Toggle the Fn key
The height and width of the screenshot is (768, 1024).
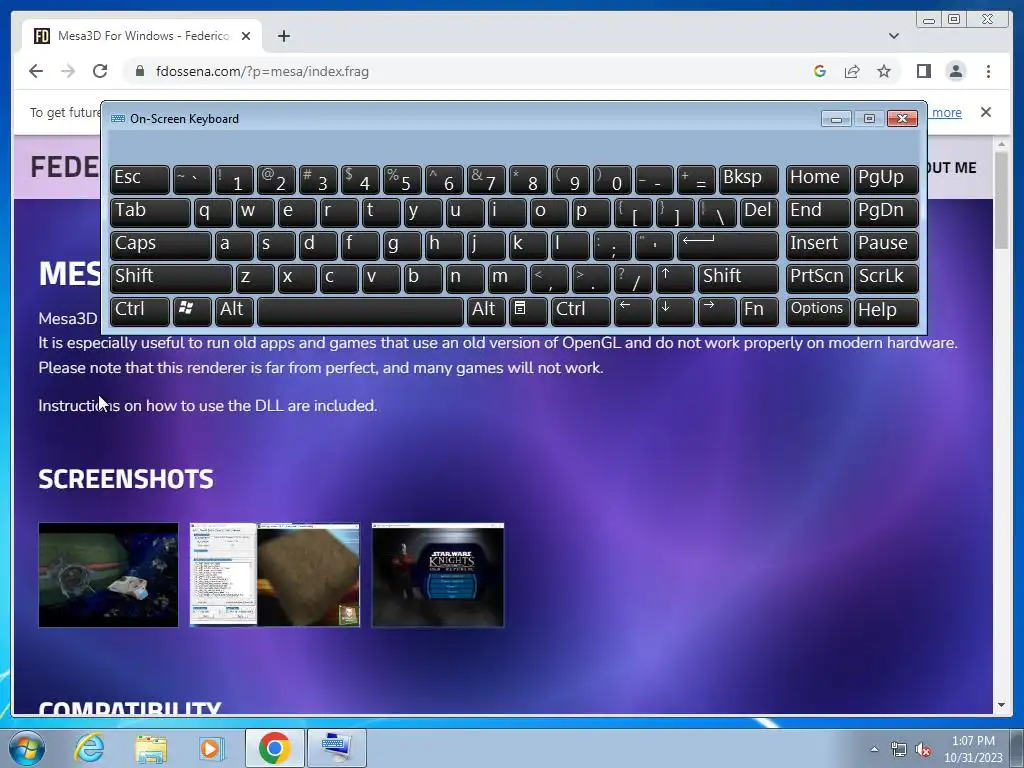(758, 310)
